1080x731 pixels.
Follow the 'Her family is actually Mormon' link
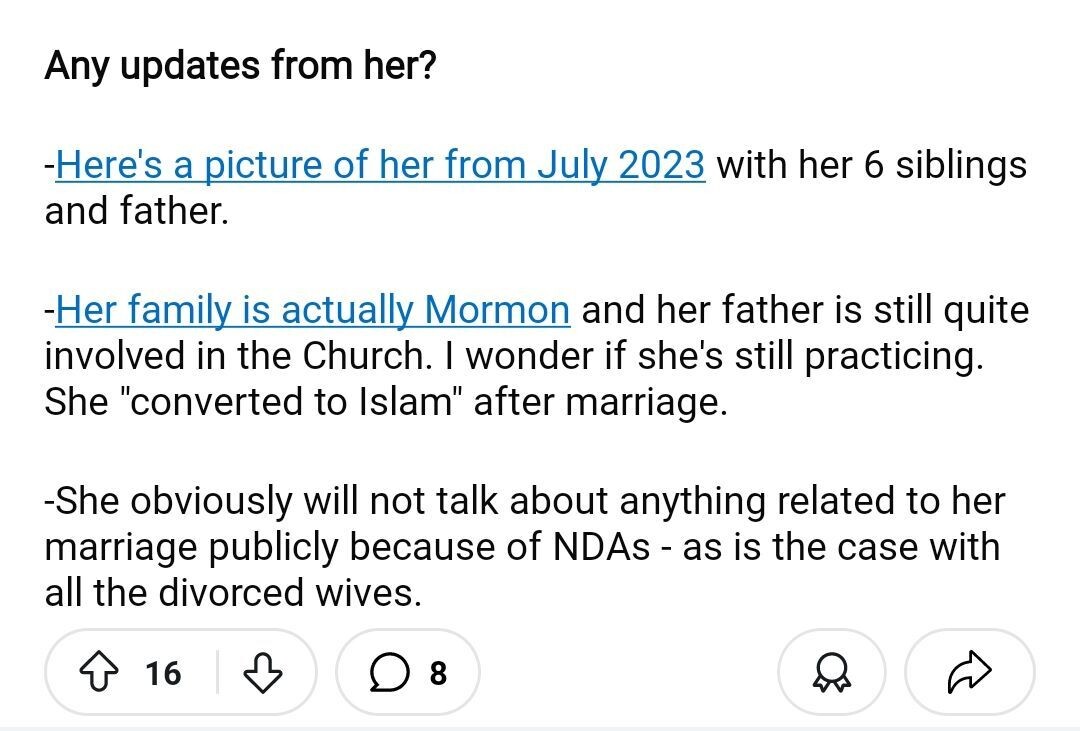point(313,310)
